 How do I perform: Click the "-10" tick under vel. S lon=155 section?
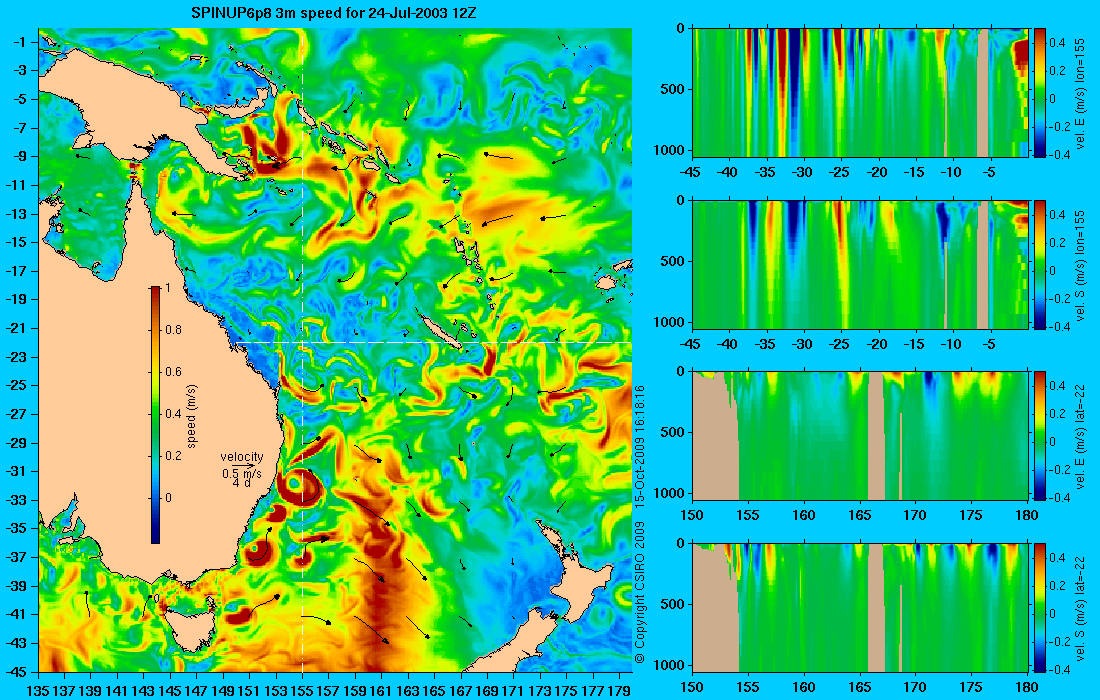951,344
